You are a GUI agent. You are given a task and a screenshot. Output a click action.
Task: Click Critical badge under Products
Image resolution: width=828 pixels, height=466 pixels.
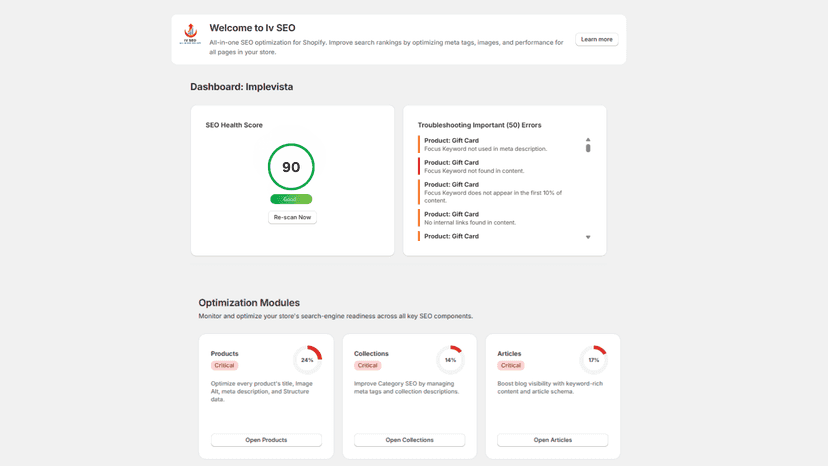(224, 366)
